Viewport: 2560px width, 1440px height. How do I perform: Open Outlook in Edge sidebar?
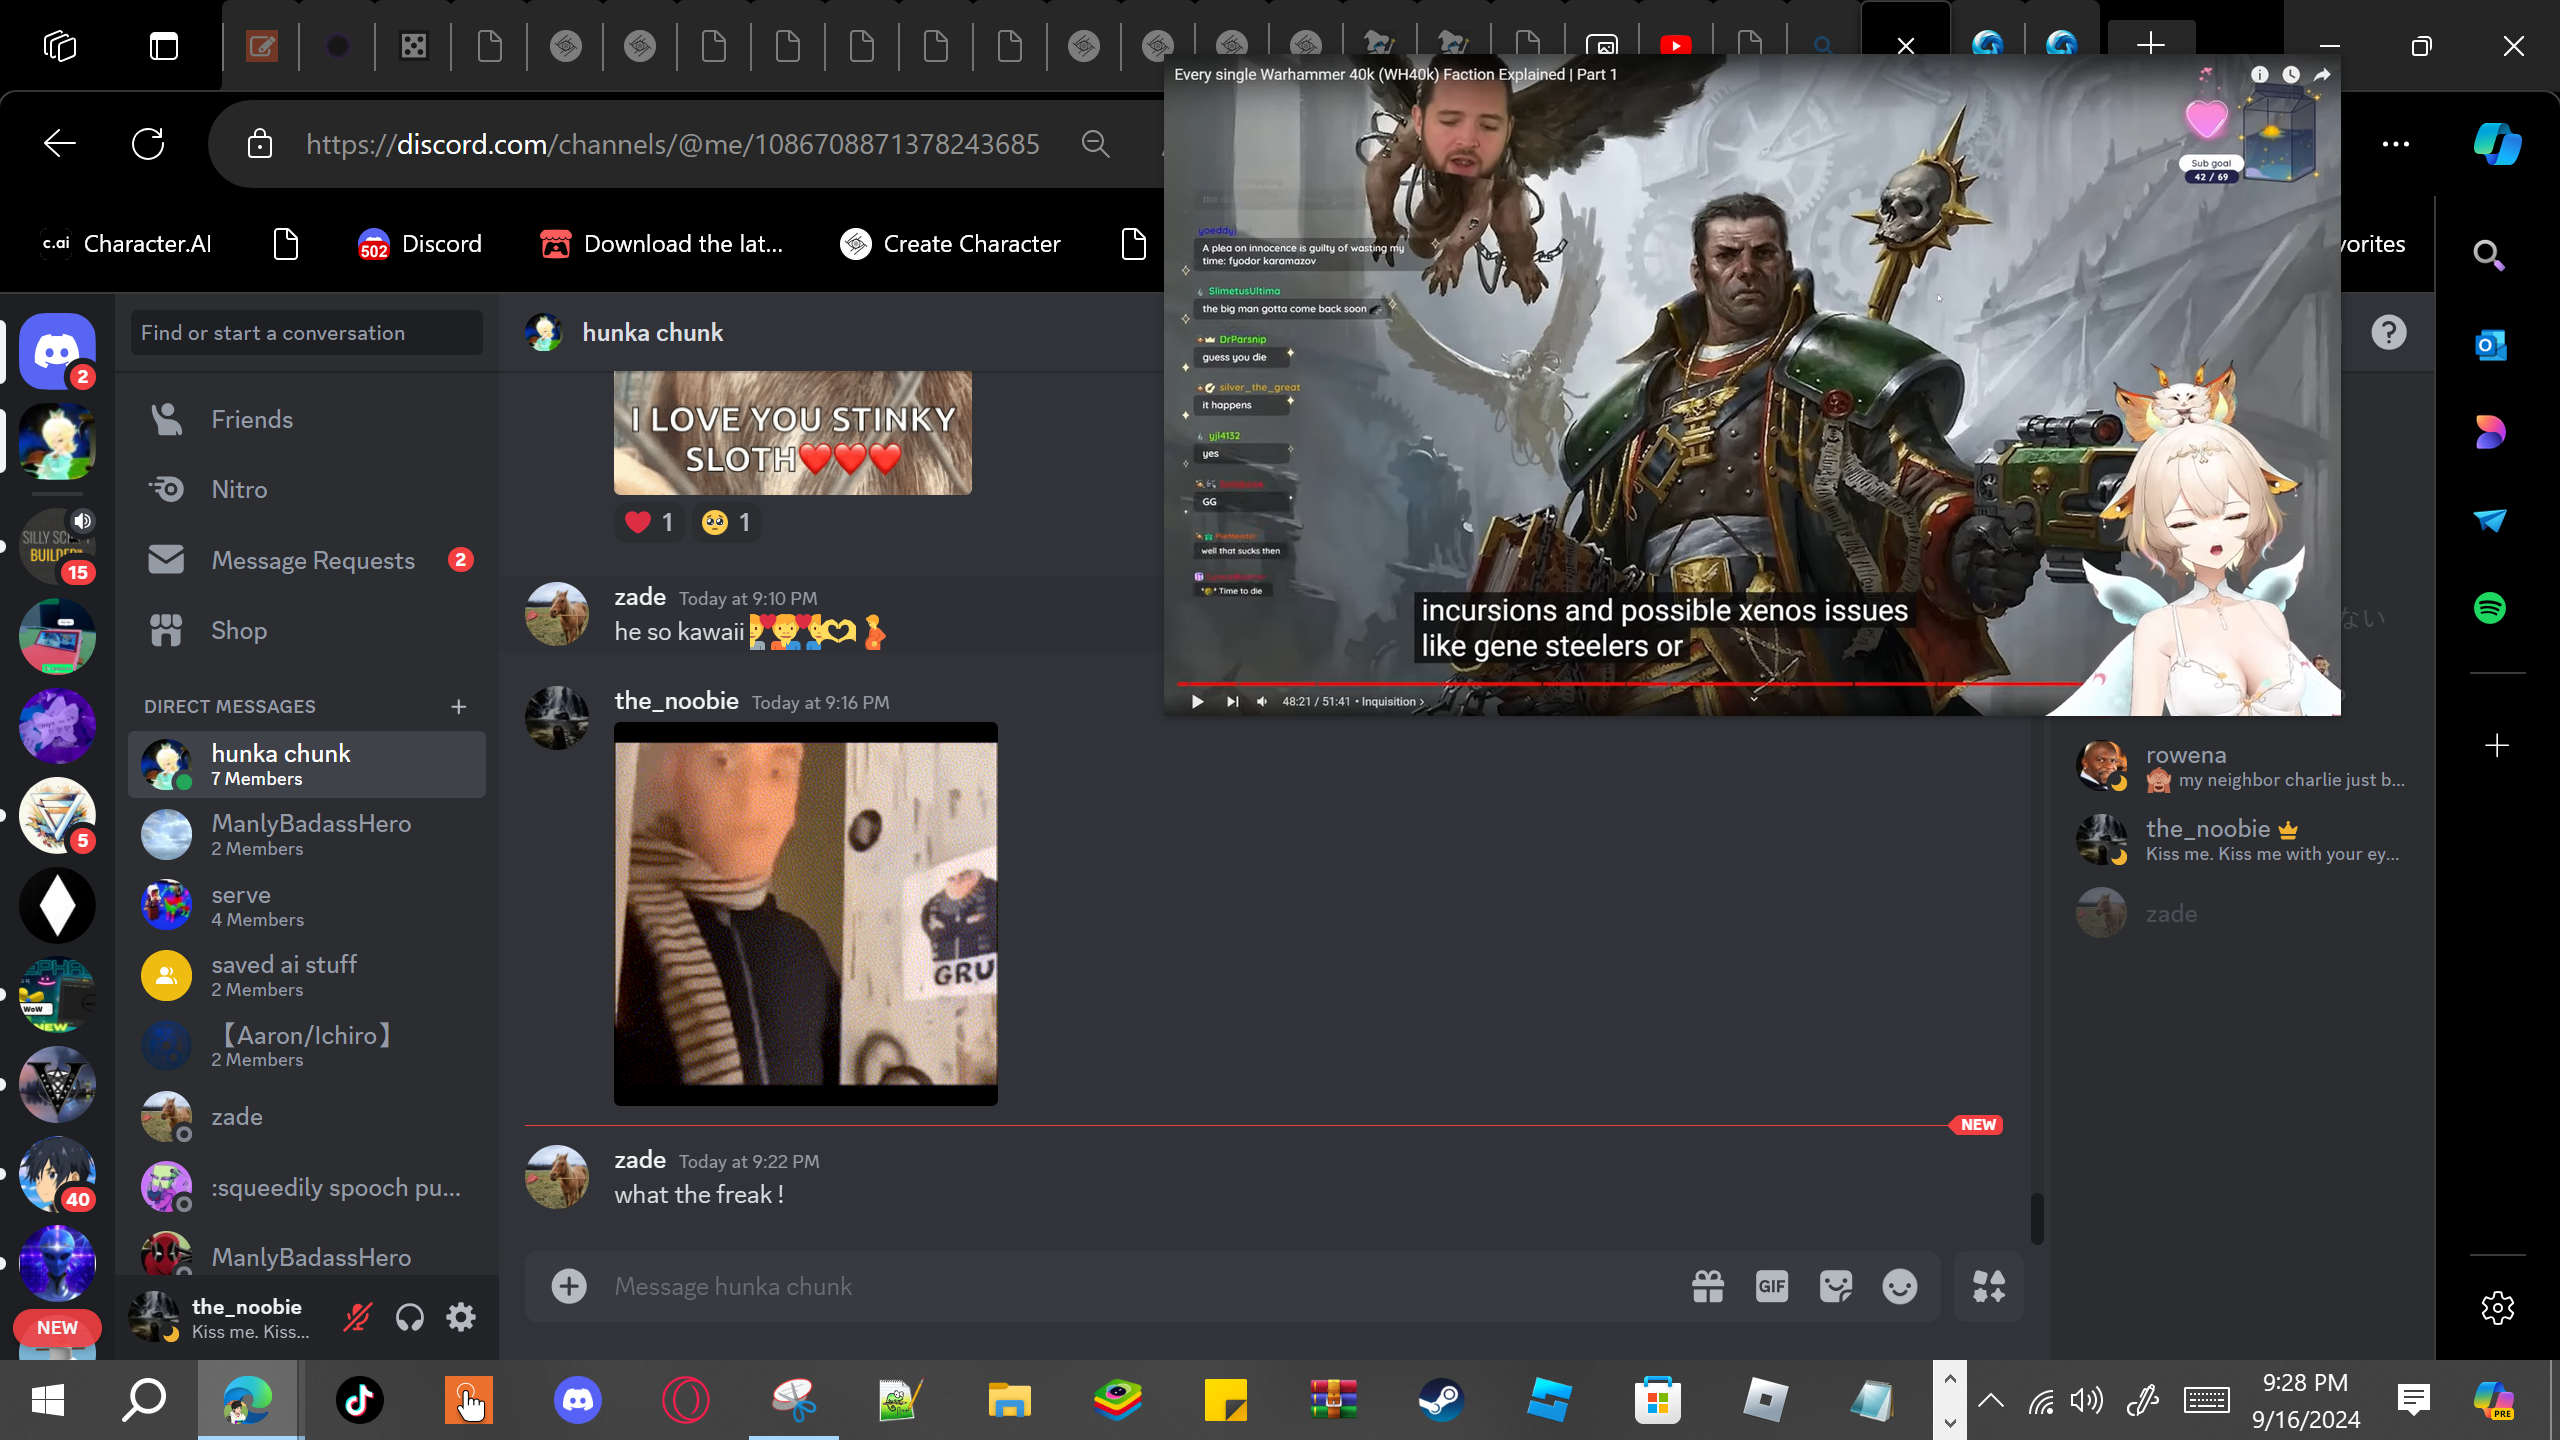pyautogui.click(x=2490, y=345)
